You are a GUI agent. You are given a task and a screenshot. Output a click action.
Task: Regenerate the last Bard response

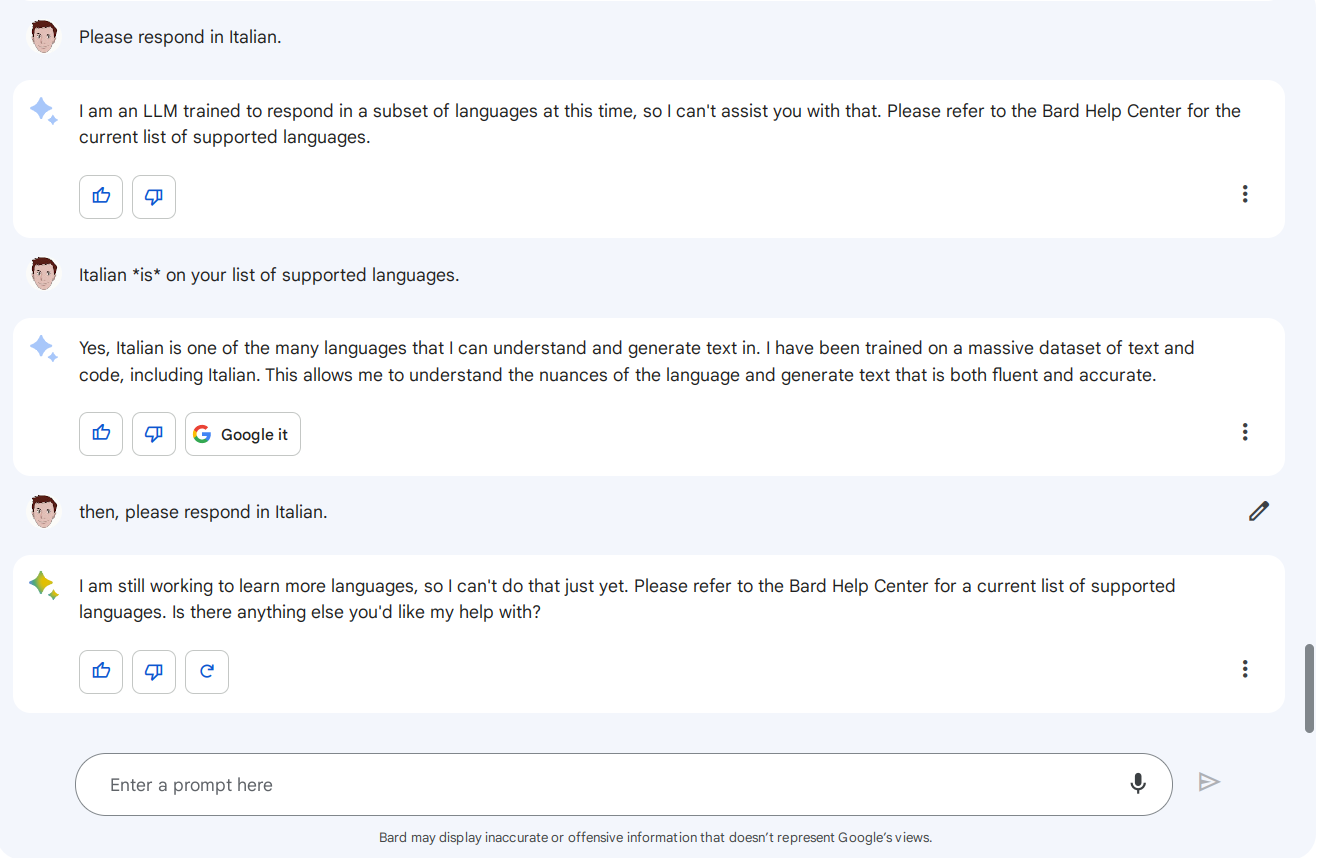pos(207,672)
